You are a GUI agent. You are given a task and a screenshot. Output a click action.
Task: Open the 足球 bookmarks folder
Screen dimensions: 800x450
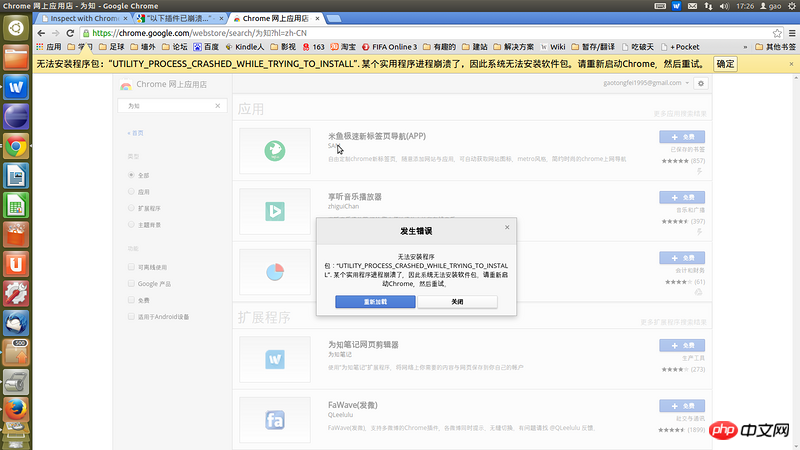112,47
